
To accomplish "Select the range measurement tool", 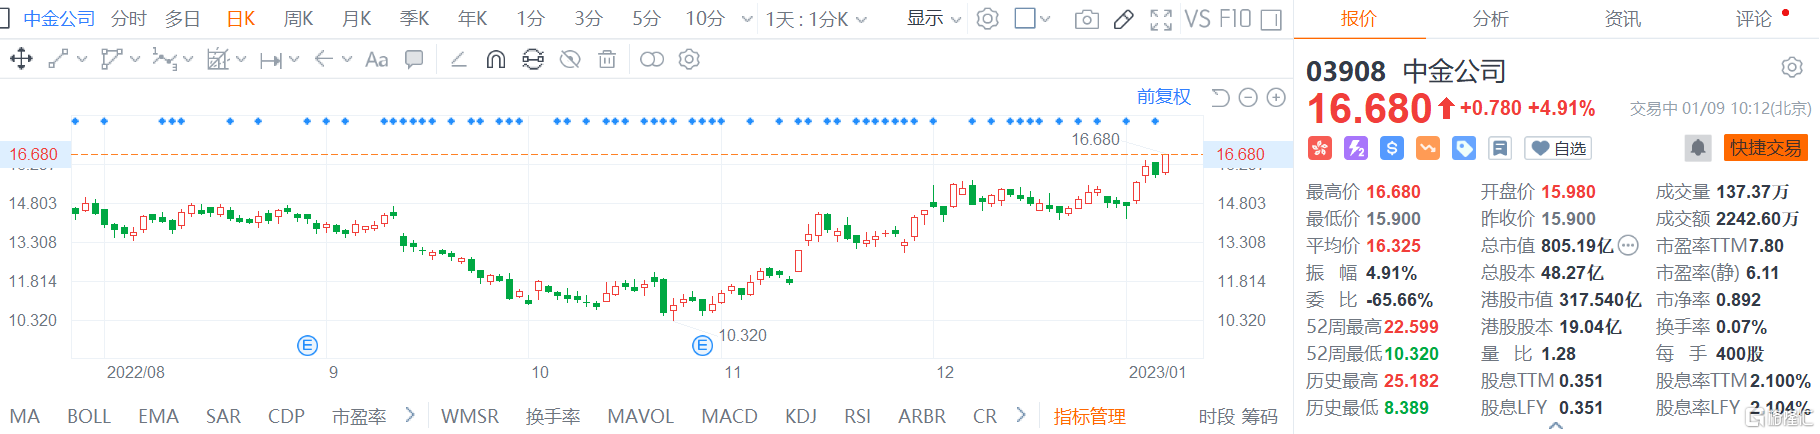I will click(x=271, y=61).
